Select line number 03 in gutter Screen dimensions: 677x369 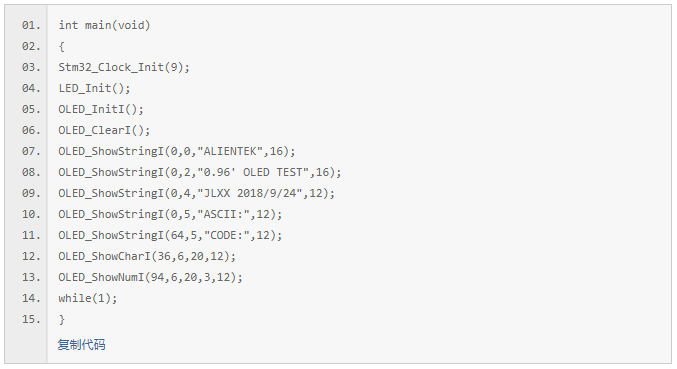31,67
